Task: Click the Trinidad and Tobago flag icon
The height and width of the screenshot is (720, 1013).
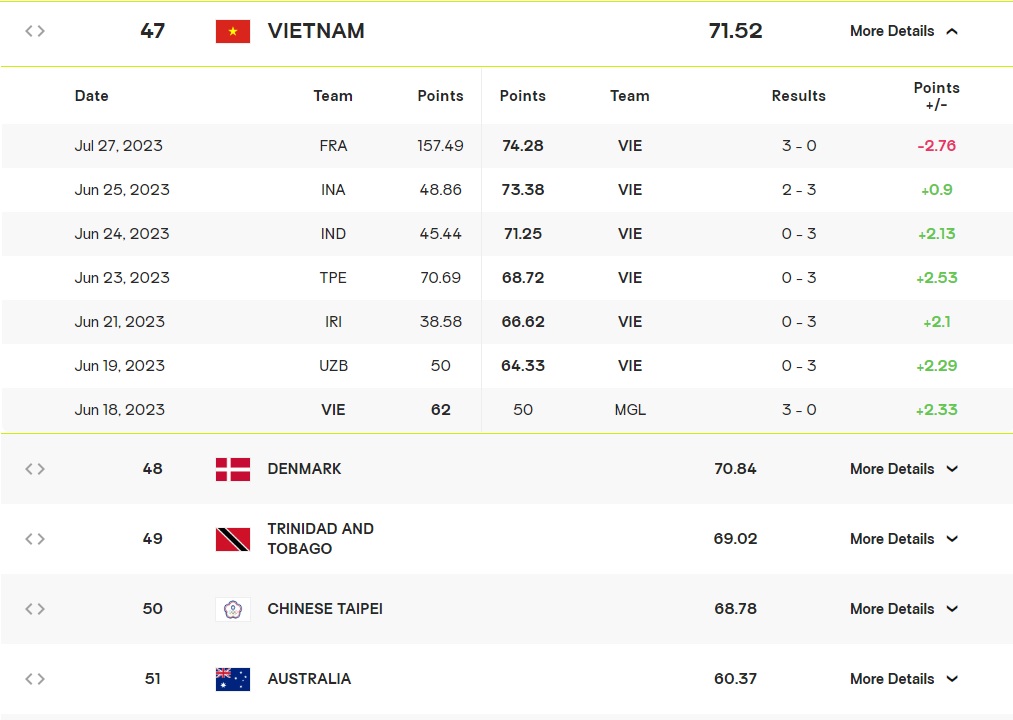Action: tap(233, 539)
